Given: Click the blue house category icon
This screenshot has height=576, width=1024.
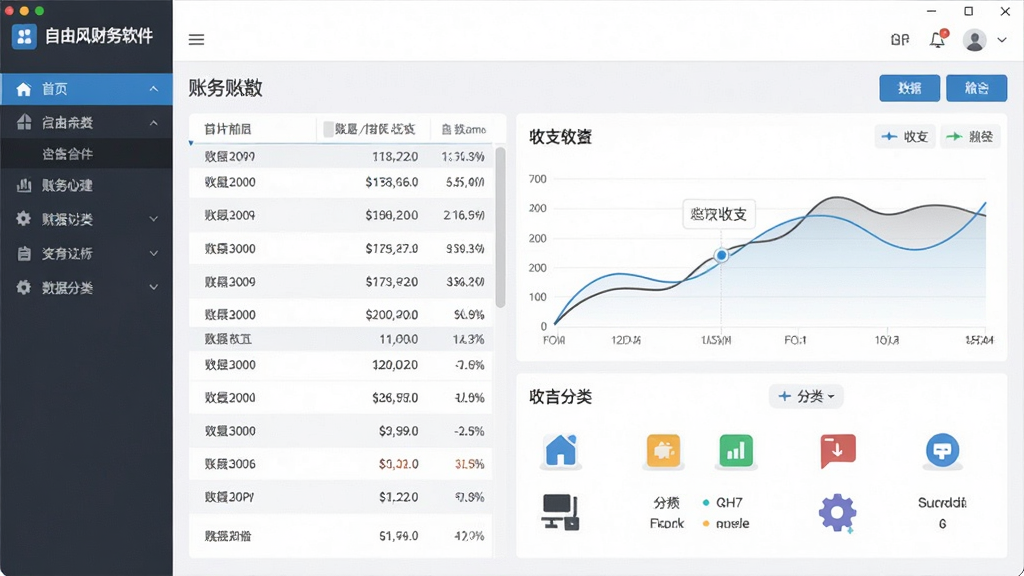Looking at the screenshot, I should click(561, 451).
